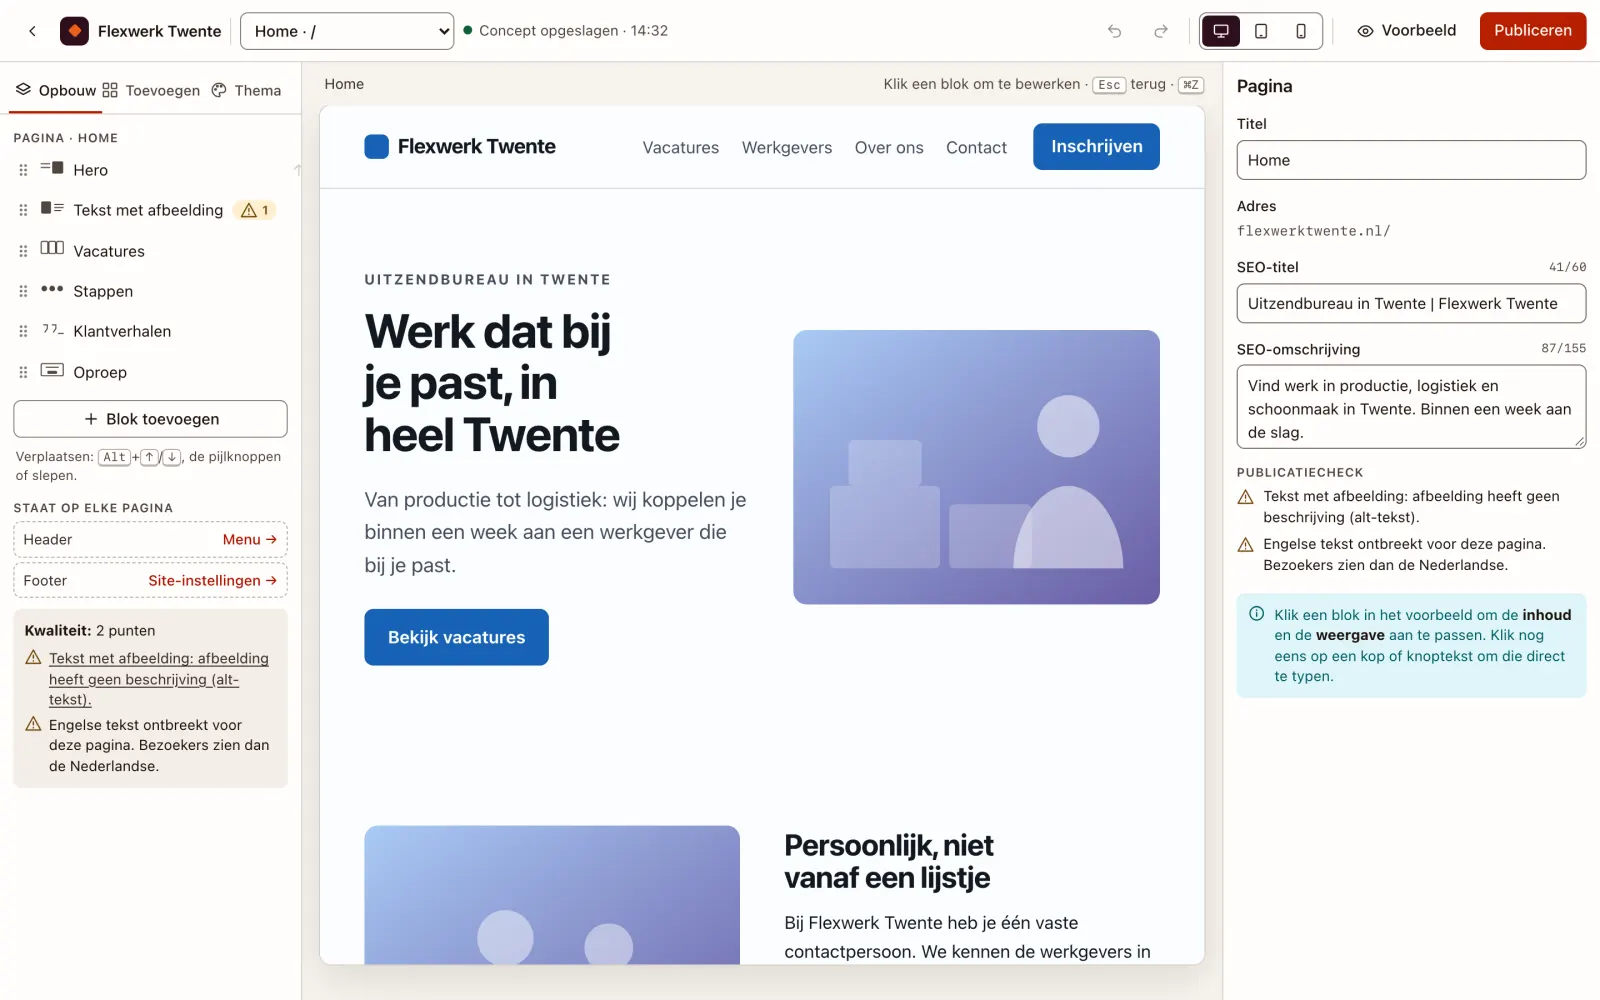
Task: Edit the hero heading Werk dat bij je past
Action: click(491, 384)
